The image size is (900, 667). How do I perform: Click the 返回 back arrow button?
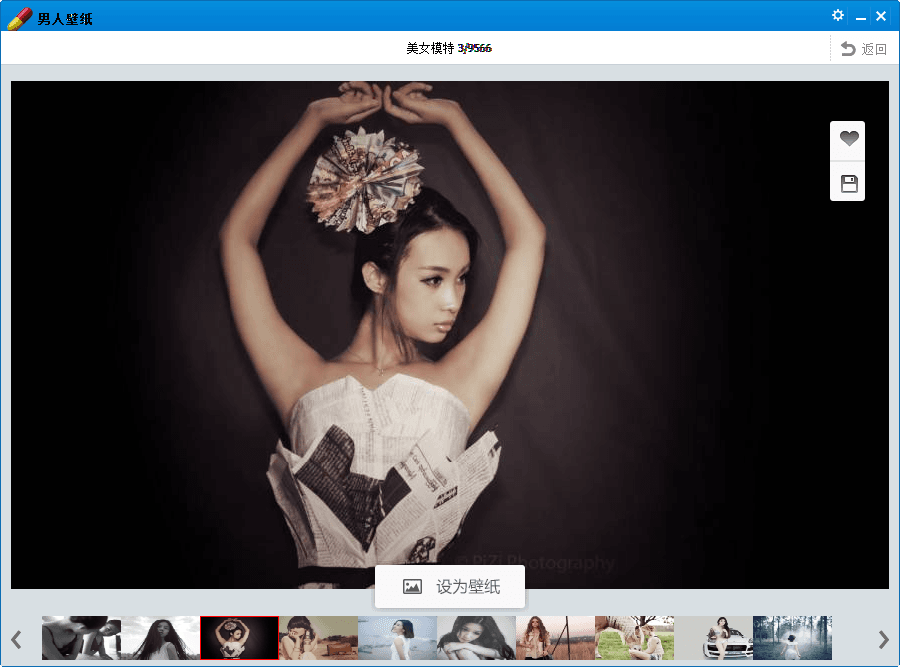[x=864, y=49]
